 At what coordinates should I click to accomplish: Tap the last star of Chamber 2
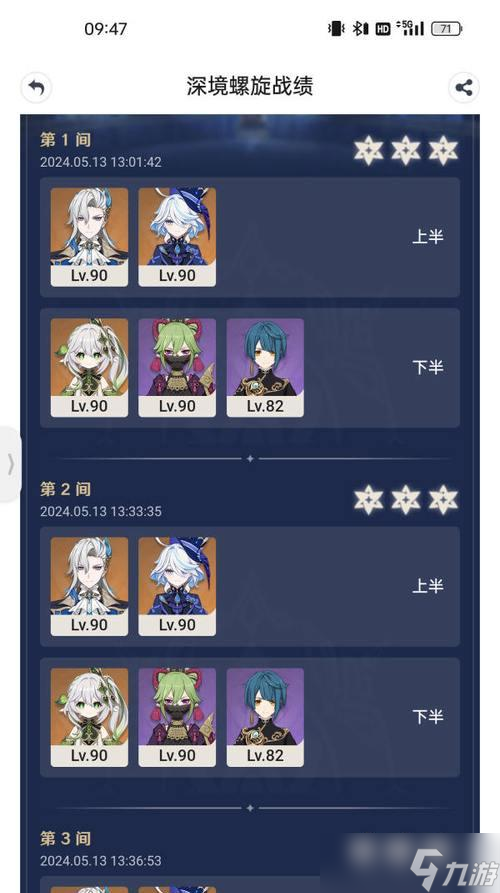444,500
